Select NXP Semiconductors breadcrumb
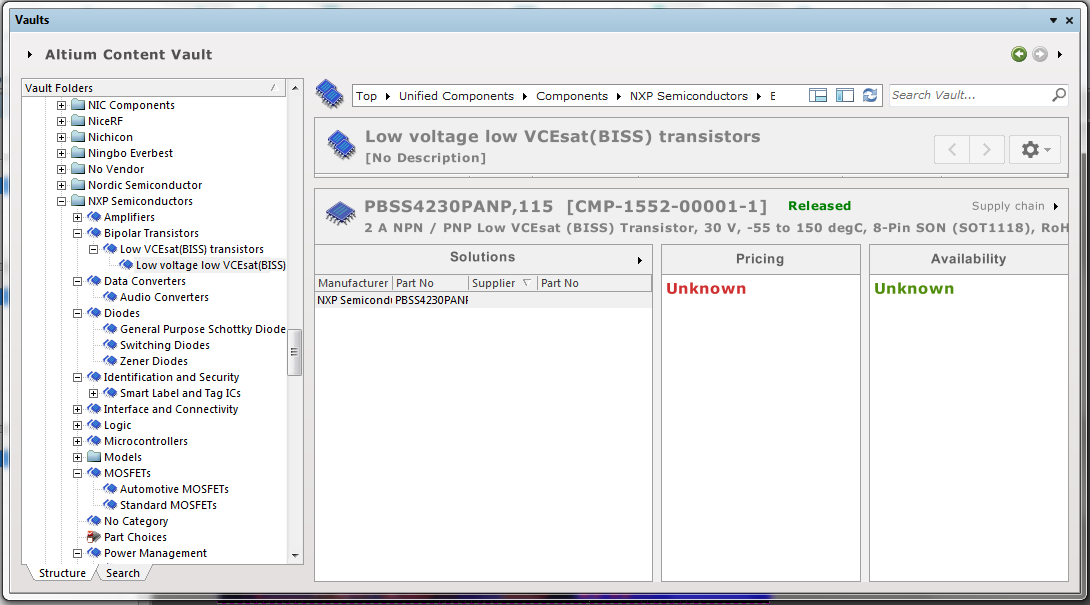 tap(688, 96)
